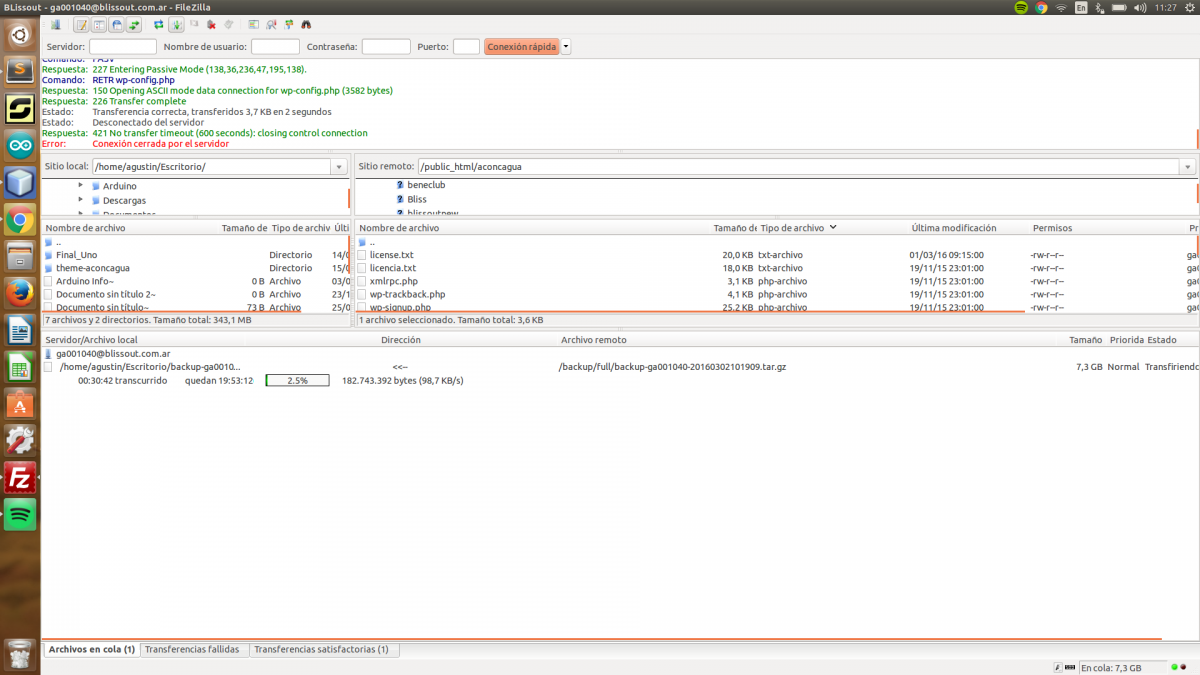Open the Sitio local path dropdown
This screenshot has width=1200, height=675.
340,166
